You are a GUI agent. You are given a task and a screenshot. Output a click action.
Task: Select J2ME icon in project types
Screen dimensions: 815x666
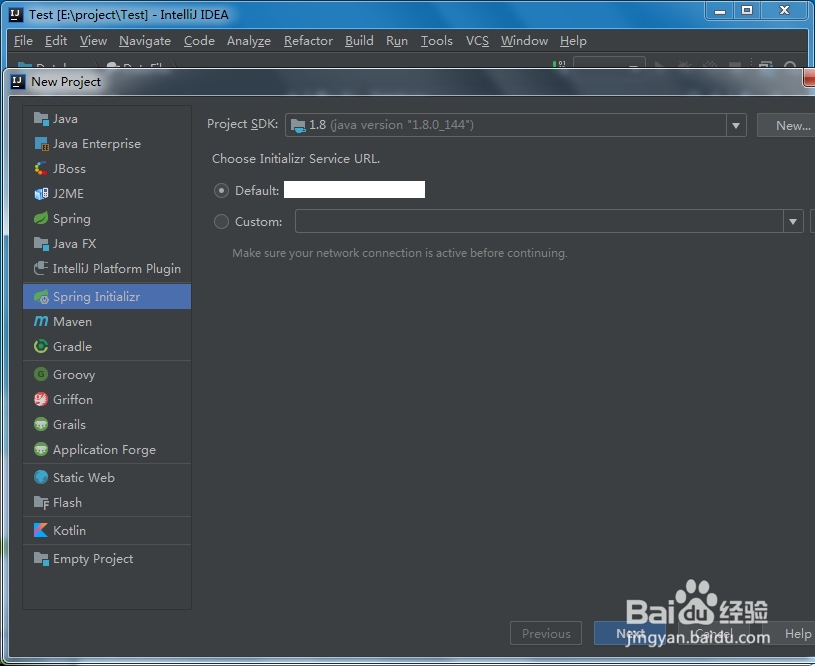coord(41,193)
